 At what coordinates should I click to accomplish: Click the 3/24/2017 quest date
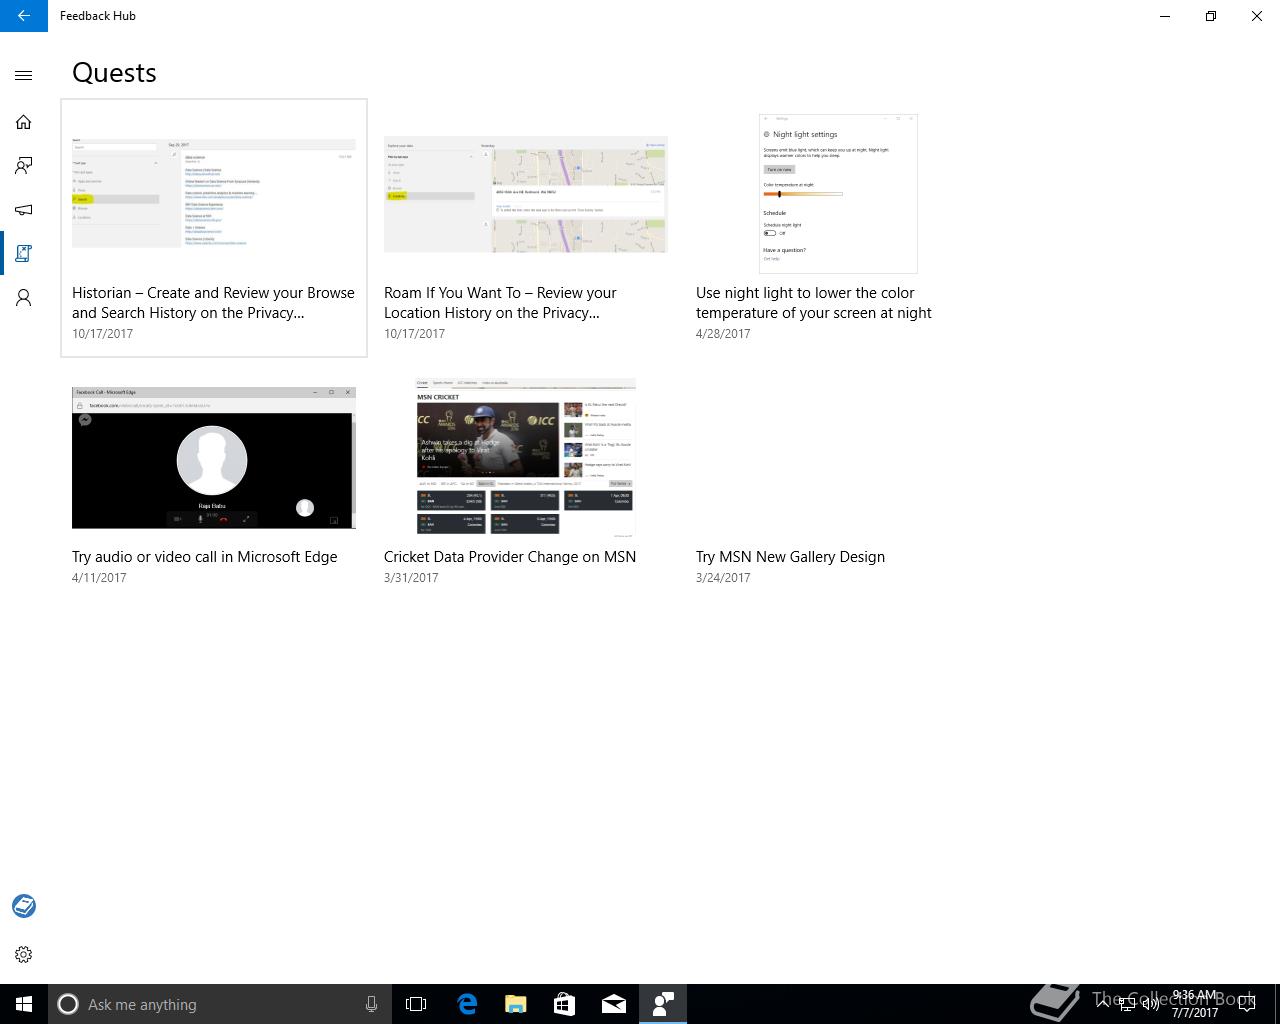click(723, 578)
